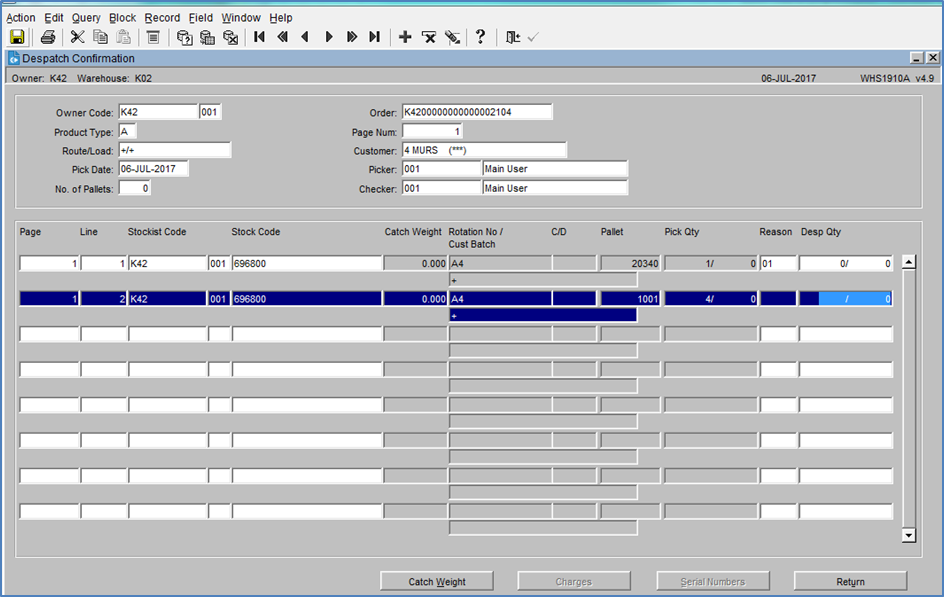Screen dimensions: 944x597
Task: Click the Exit door icon
Action: [512, 37]
